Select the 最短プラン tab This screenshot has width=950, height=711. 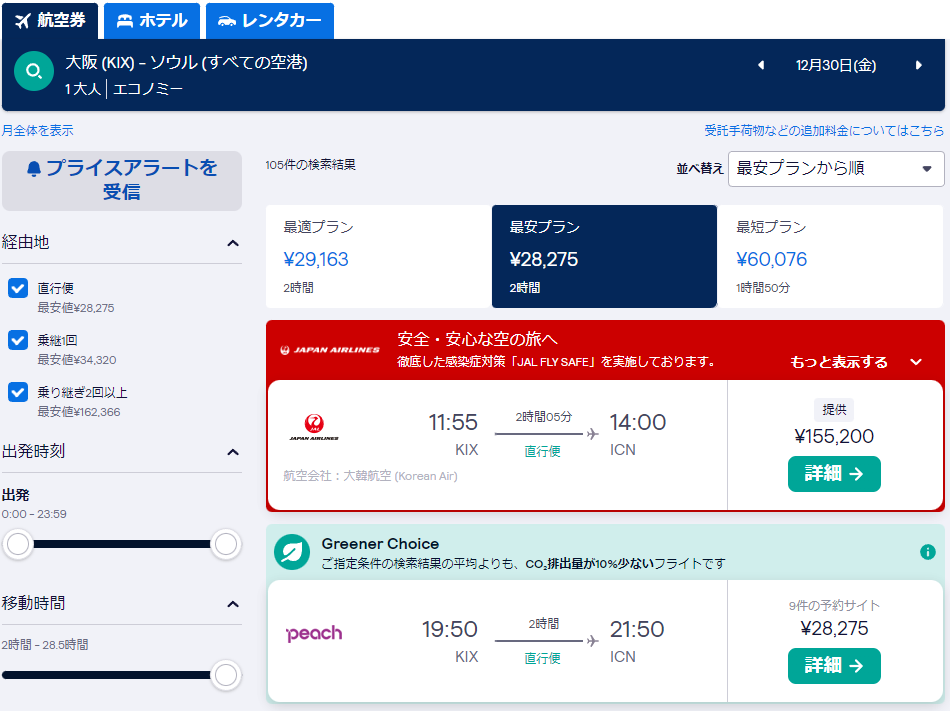(830, 256)
